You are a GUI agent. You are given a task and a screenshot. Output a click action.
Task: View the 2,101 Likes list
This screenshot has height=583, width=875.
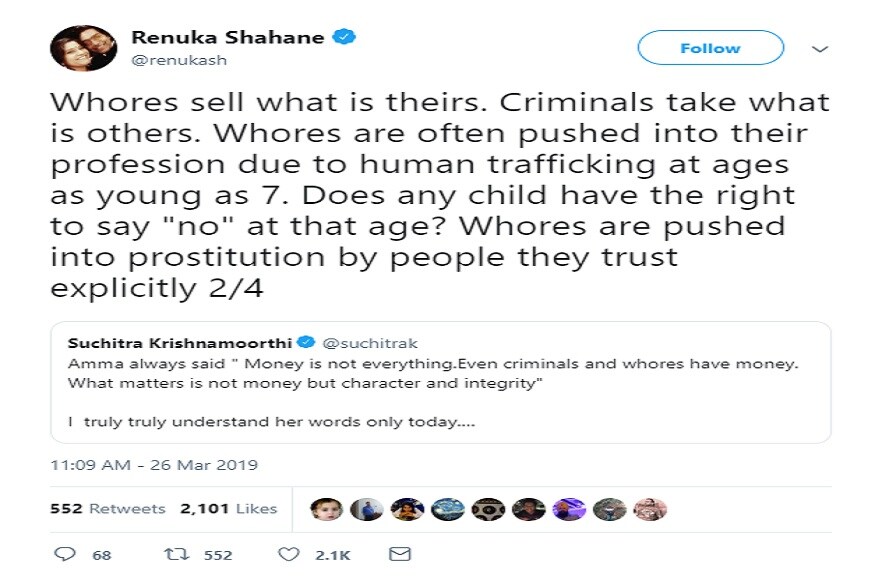[228, 509]
